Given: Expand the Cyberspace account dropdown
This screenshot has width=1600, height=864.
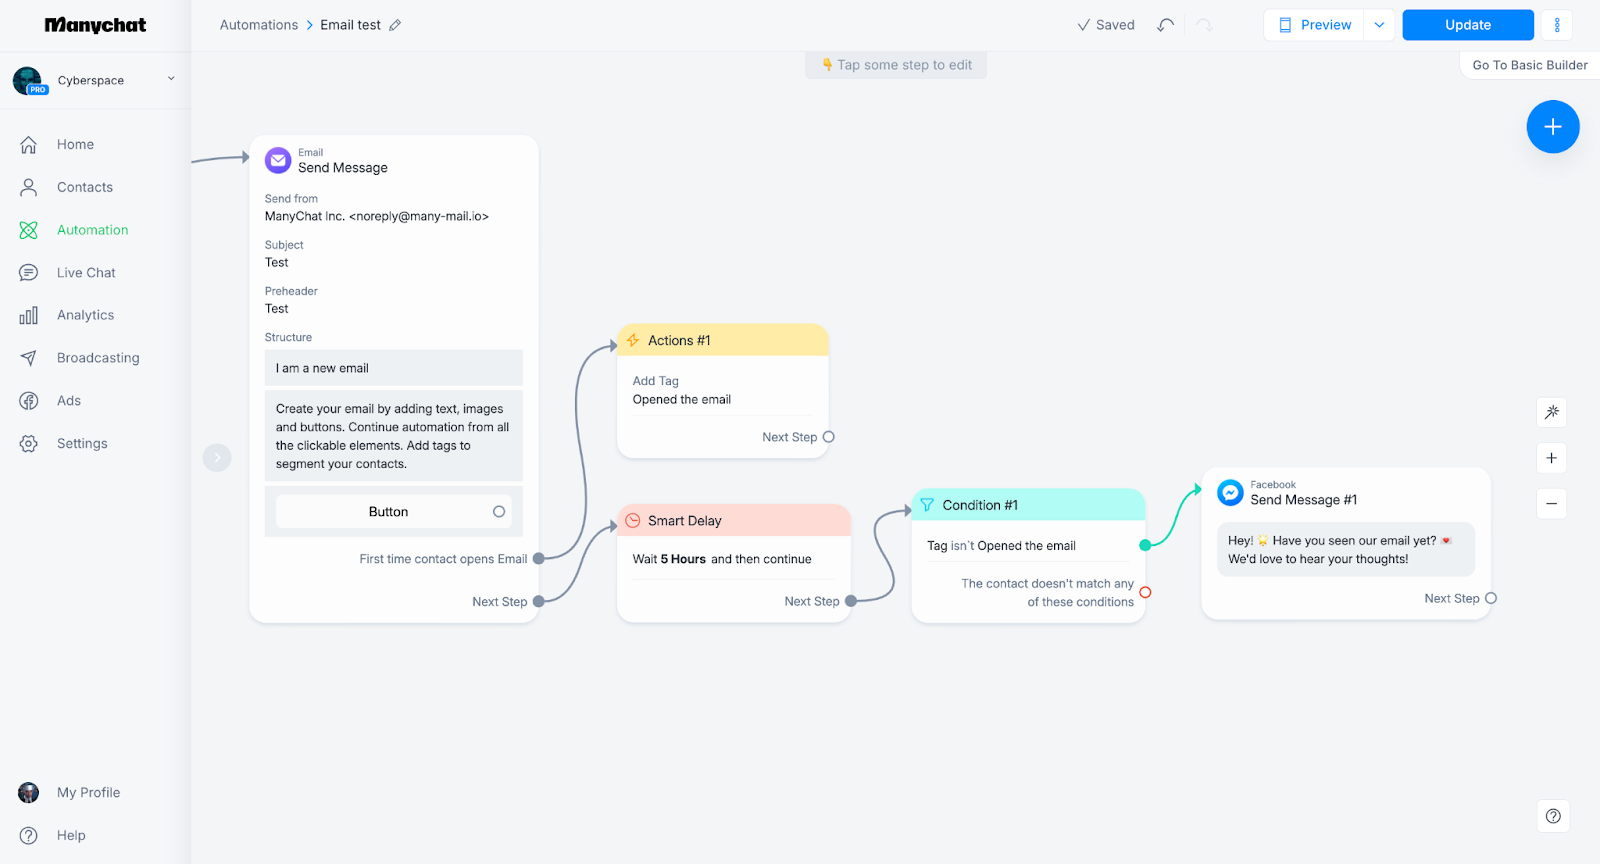Looking at the screenshot, I should [x=171, y=79].
